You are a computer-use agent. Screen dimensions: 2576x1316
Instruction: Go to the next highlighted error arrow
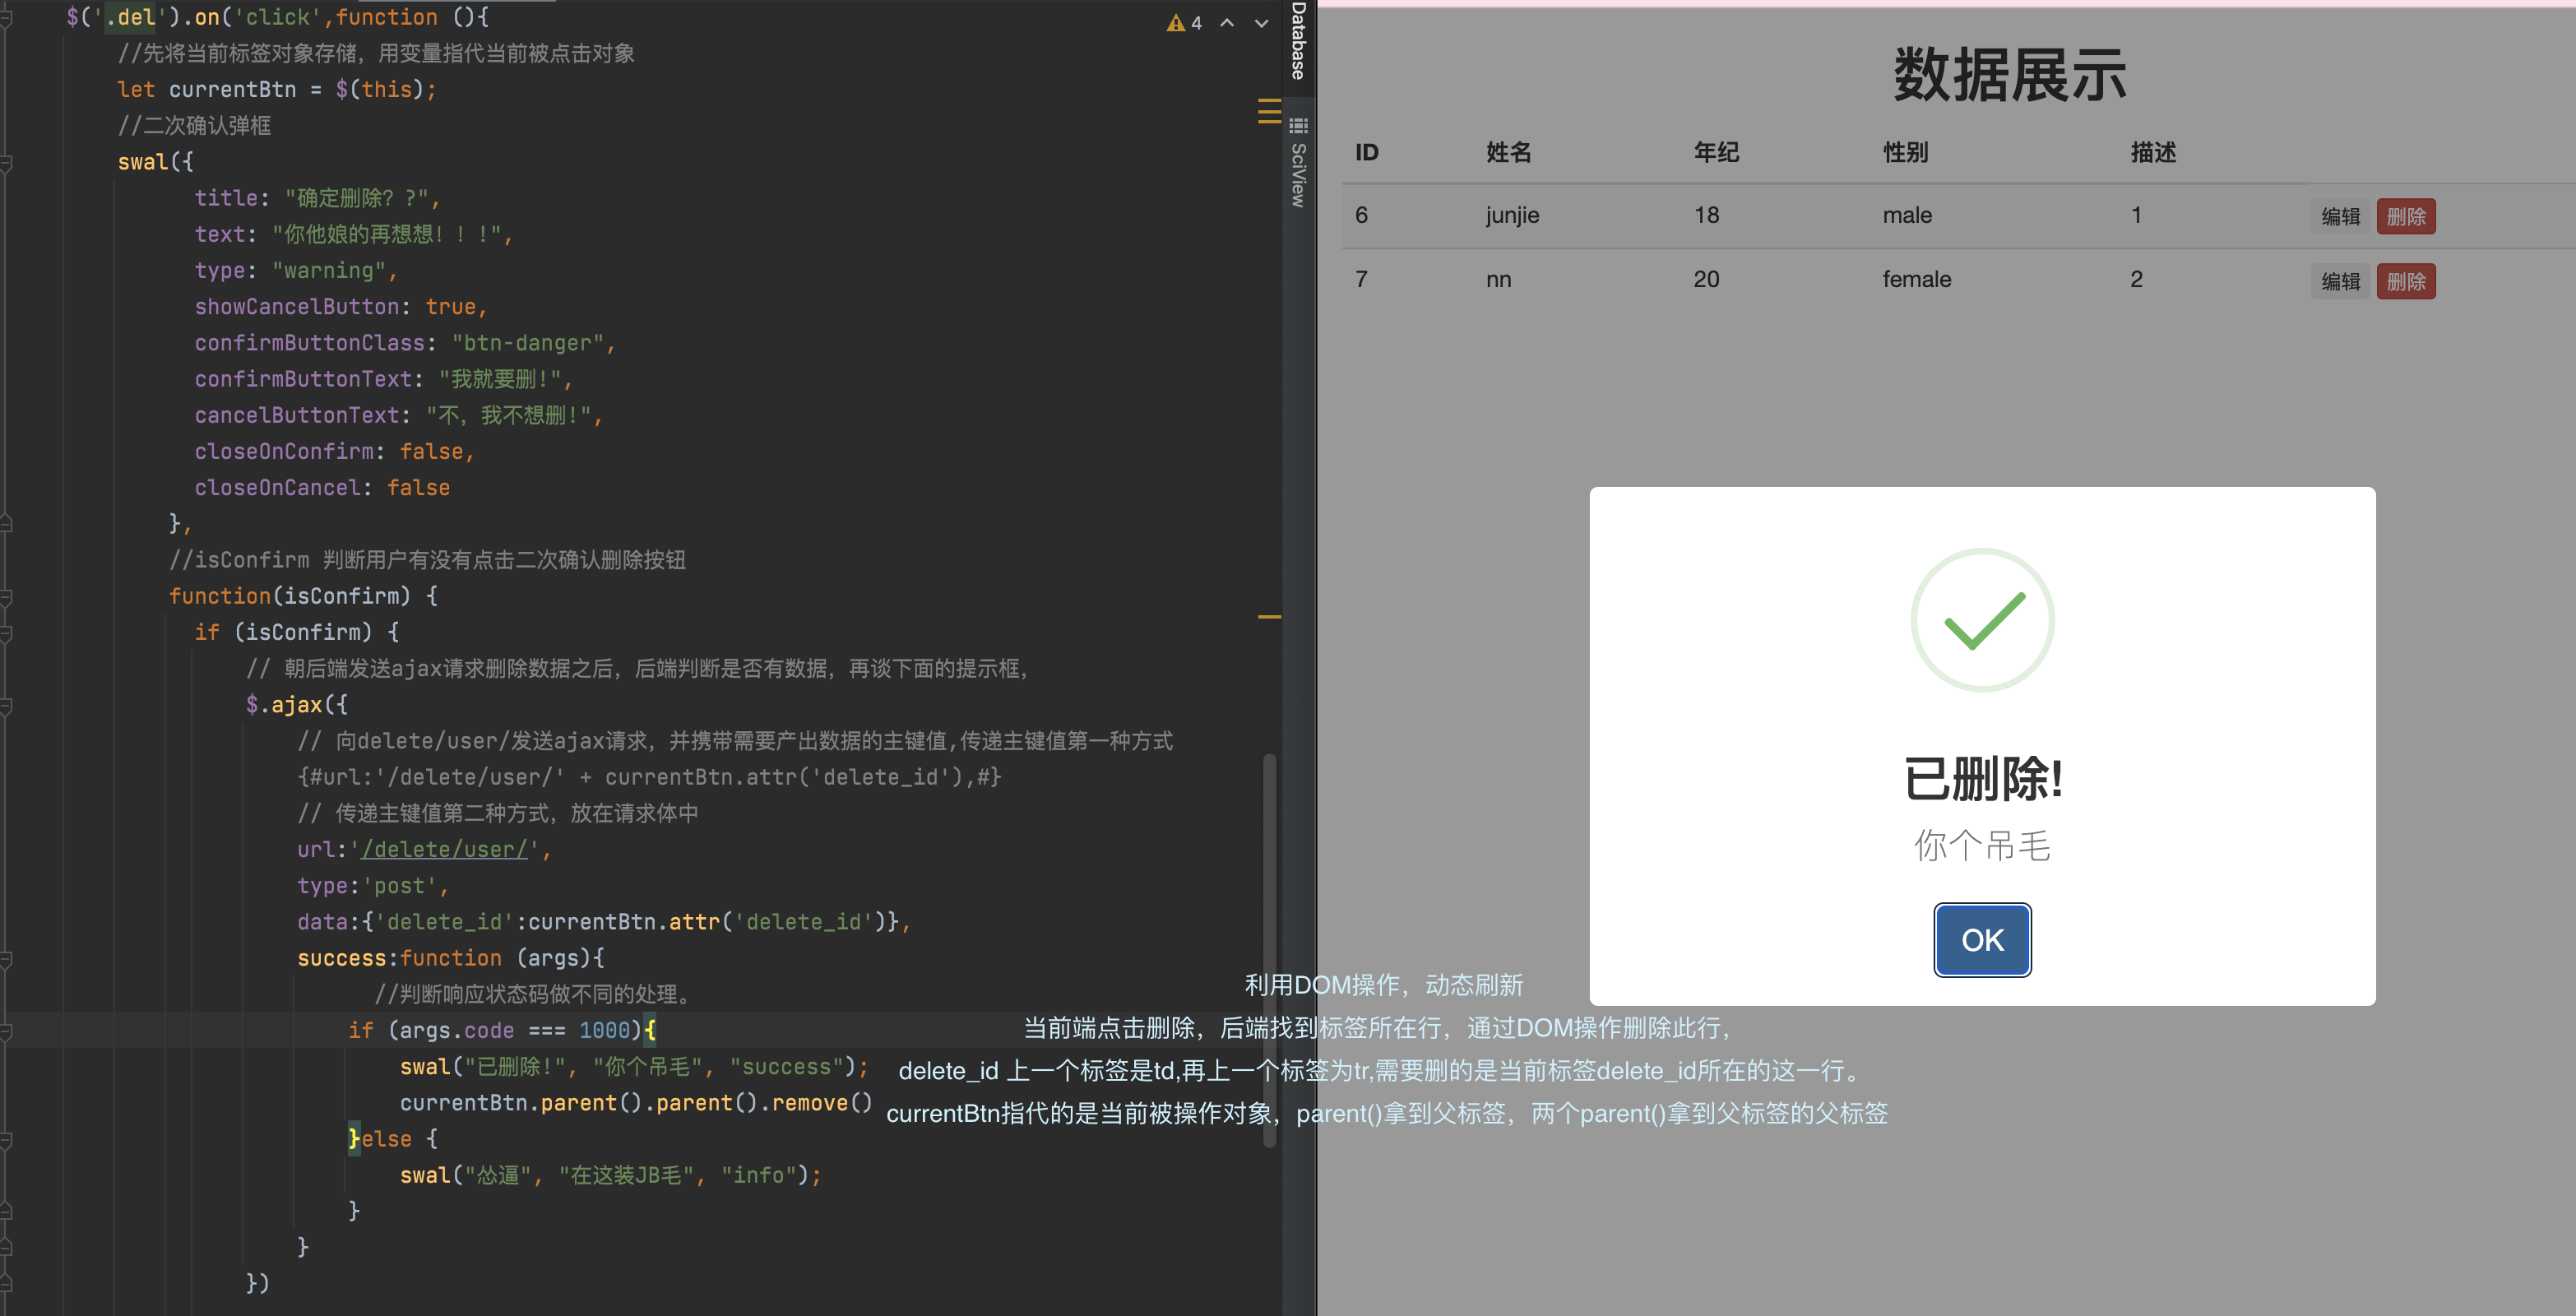pyautogui.click(x=1261, y=22)
